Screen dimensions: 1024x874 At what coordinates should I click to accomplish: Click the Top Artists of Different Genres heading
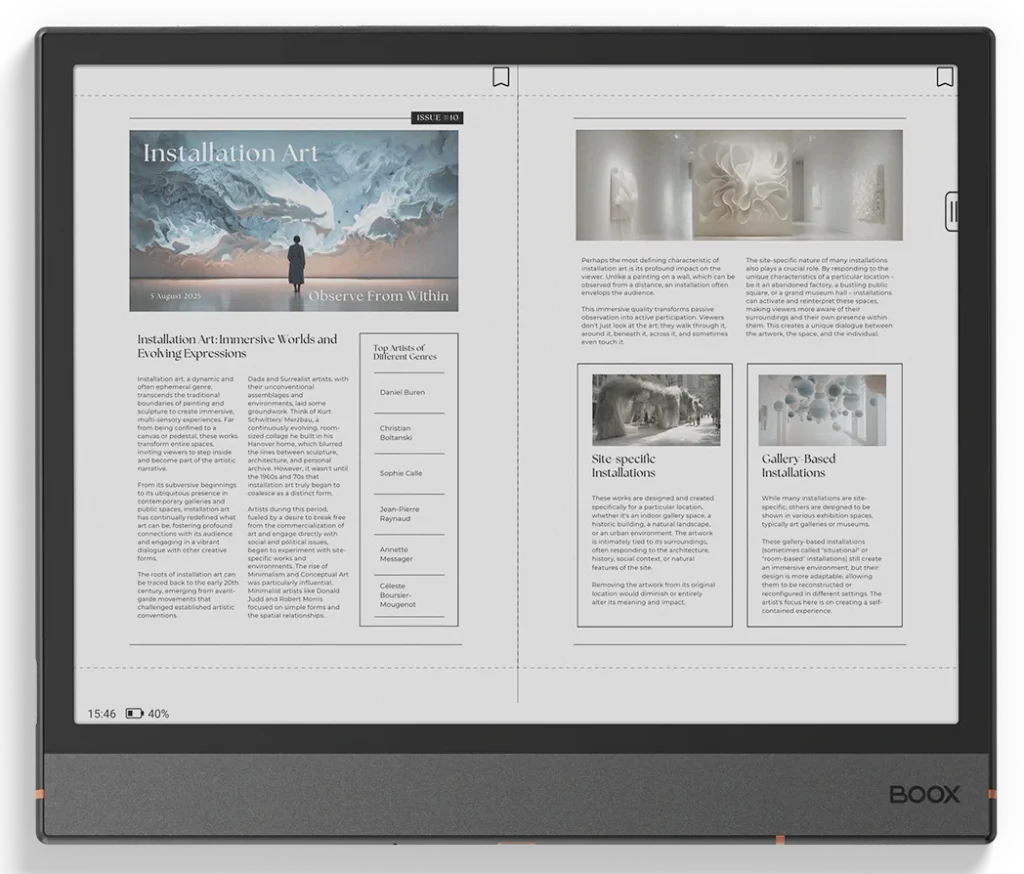point(405,352)
